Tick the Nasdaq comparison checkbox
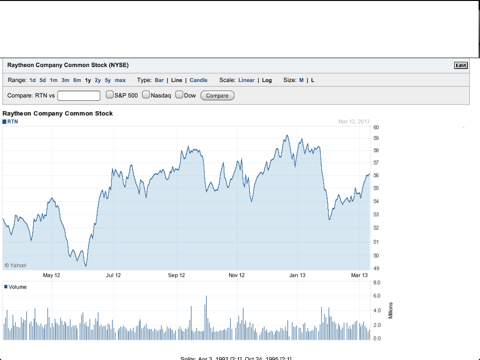 coord(146,95)
